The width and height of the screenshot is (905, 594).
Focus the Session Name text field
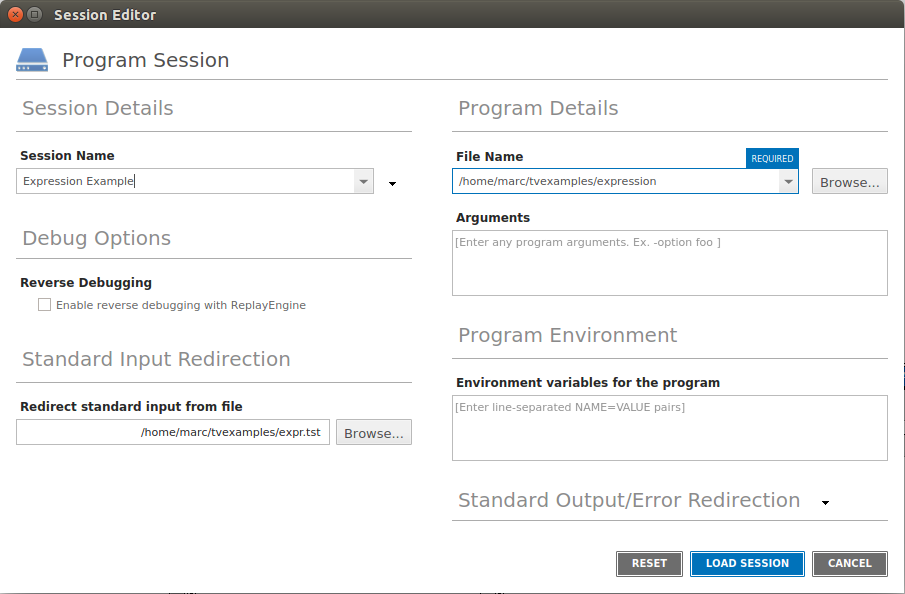pos(185,181)
